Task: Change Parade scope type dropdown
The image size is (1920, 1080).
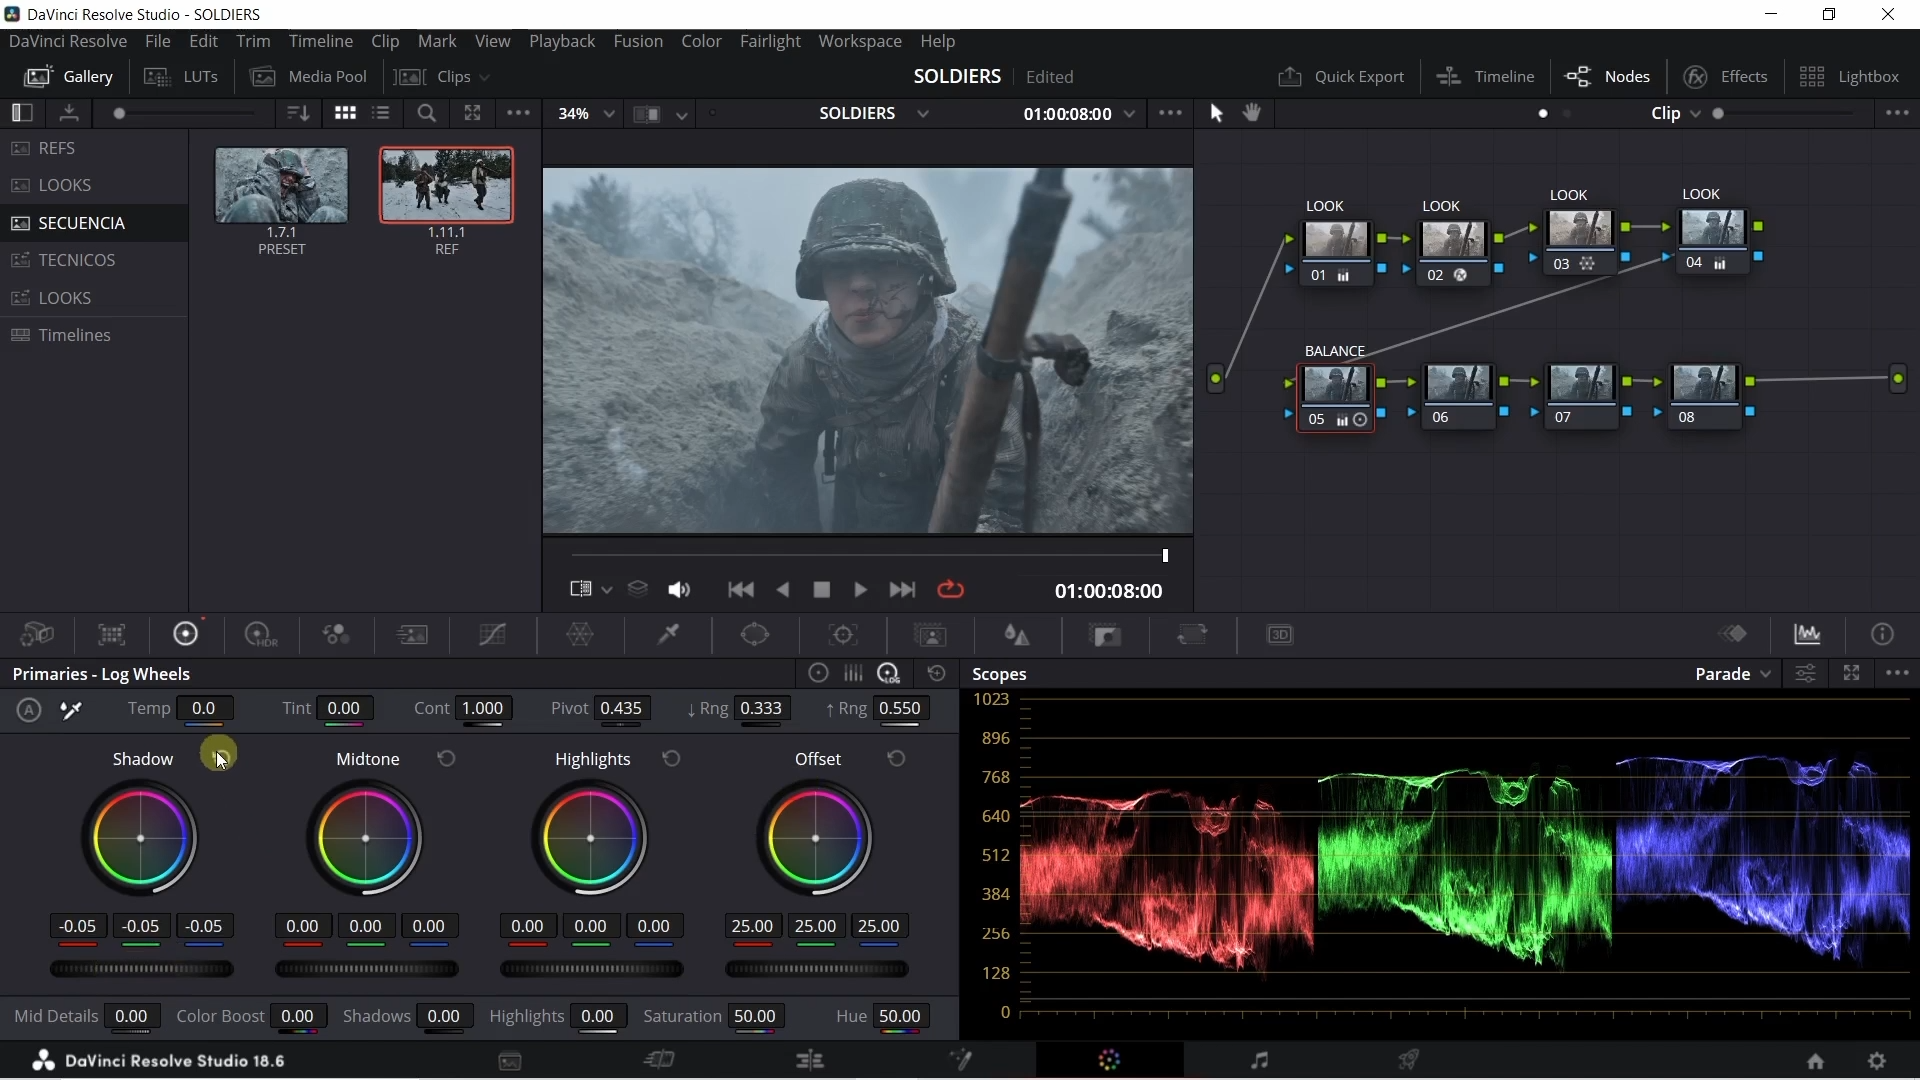Action: tap(1732, 674)
